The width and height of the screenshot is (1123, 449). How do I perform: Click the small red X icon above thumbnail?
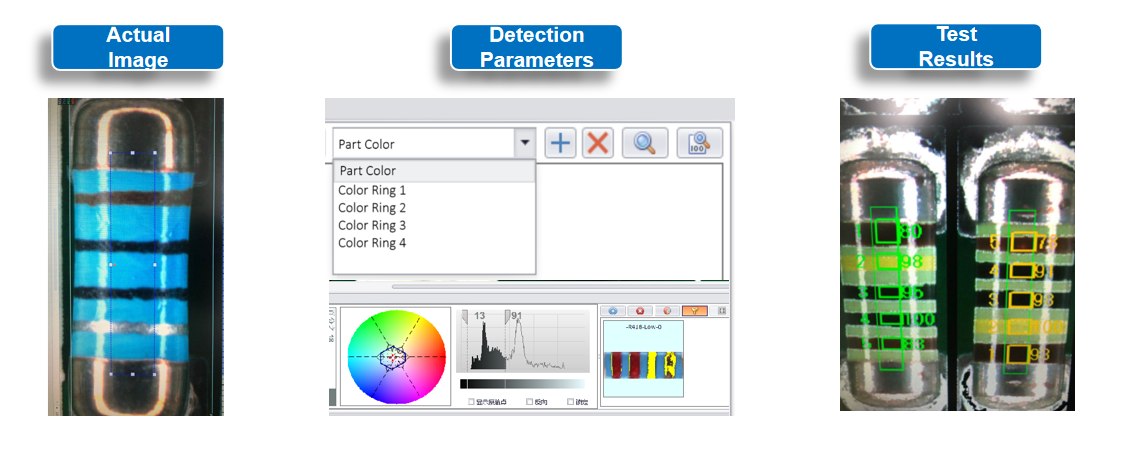click(x=639, y=311)
